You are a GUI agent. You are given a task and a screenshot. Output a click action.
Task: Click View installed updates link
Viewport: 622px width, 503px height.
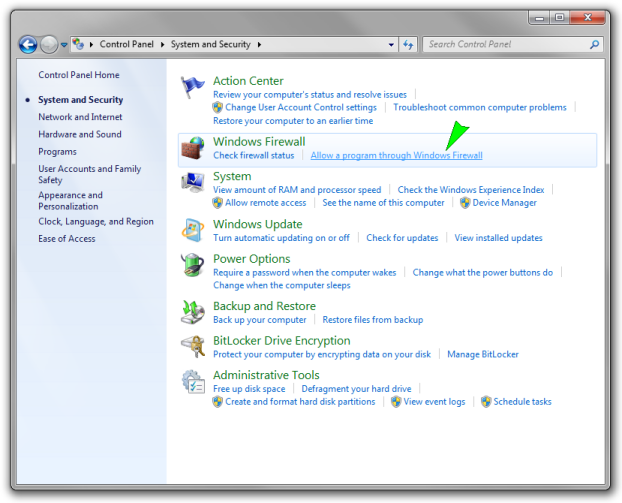click(498, 238)
